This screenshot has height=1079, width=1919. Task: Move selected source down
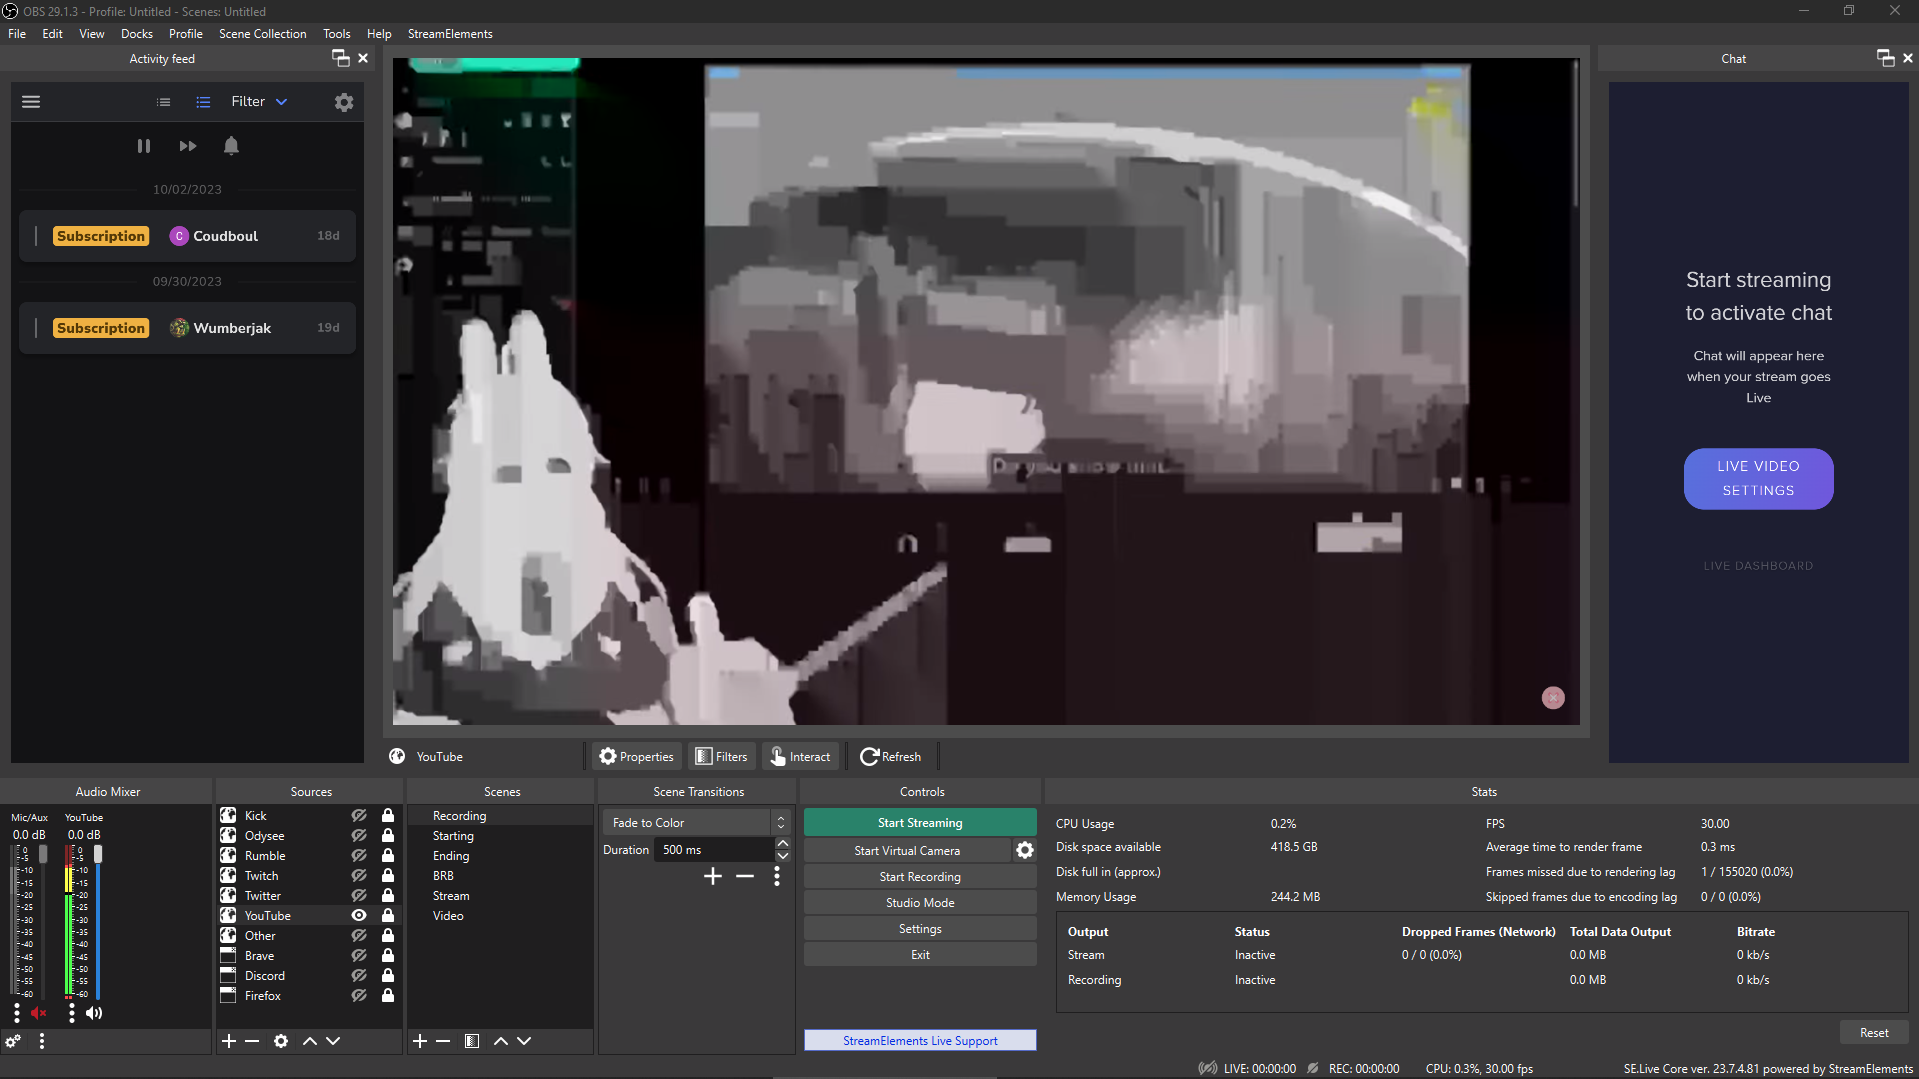click(333, 1041)
